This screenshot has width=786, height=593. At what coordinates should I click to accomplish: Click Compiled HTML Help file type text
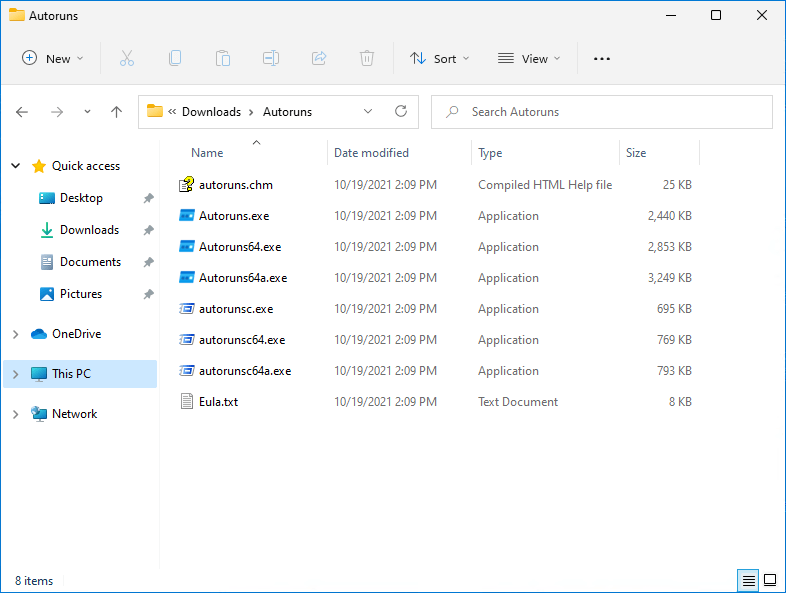[x=545, y=184]
